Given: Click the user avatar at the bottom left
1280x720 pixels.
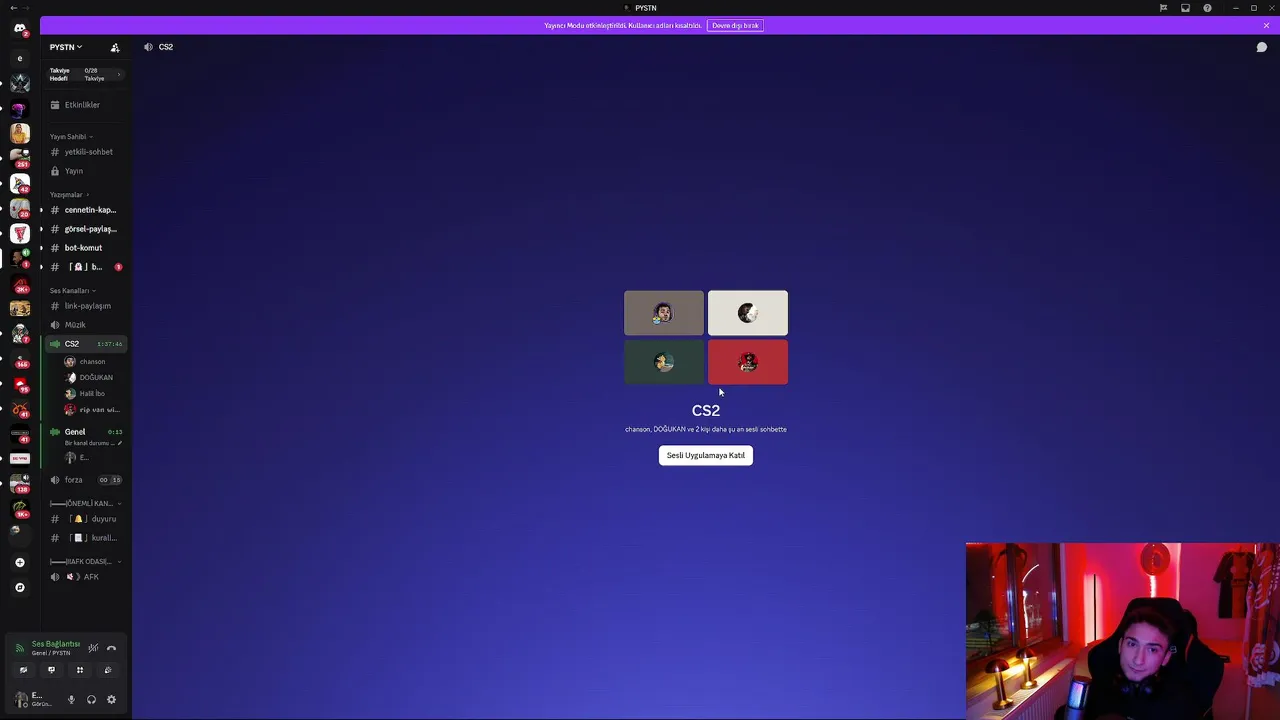Looking at the screenshot, I should (x=21, y=700).
